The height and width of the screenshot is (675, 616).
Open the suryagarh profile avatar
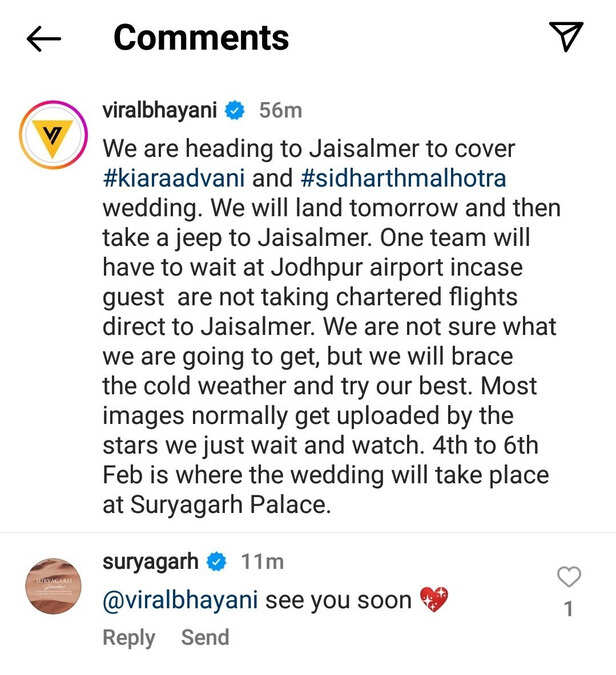coord(53,585)
